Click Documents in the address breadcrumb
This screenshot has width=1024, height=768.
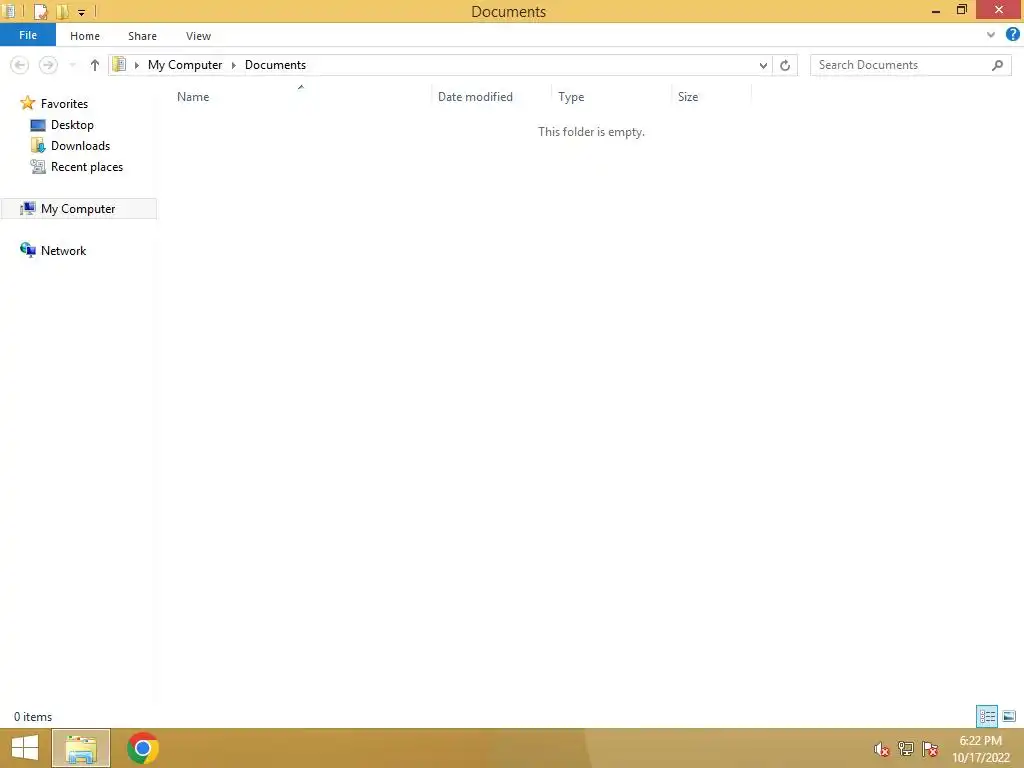275,65
